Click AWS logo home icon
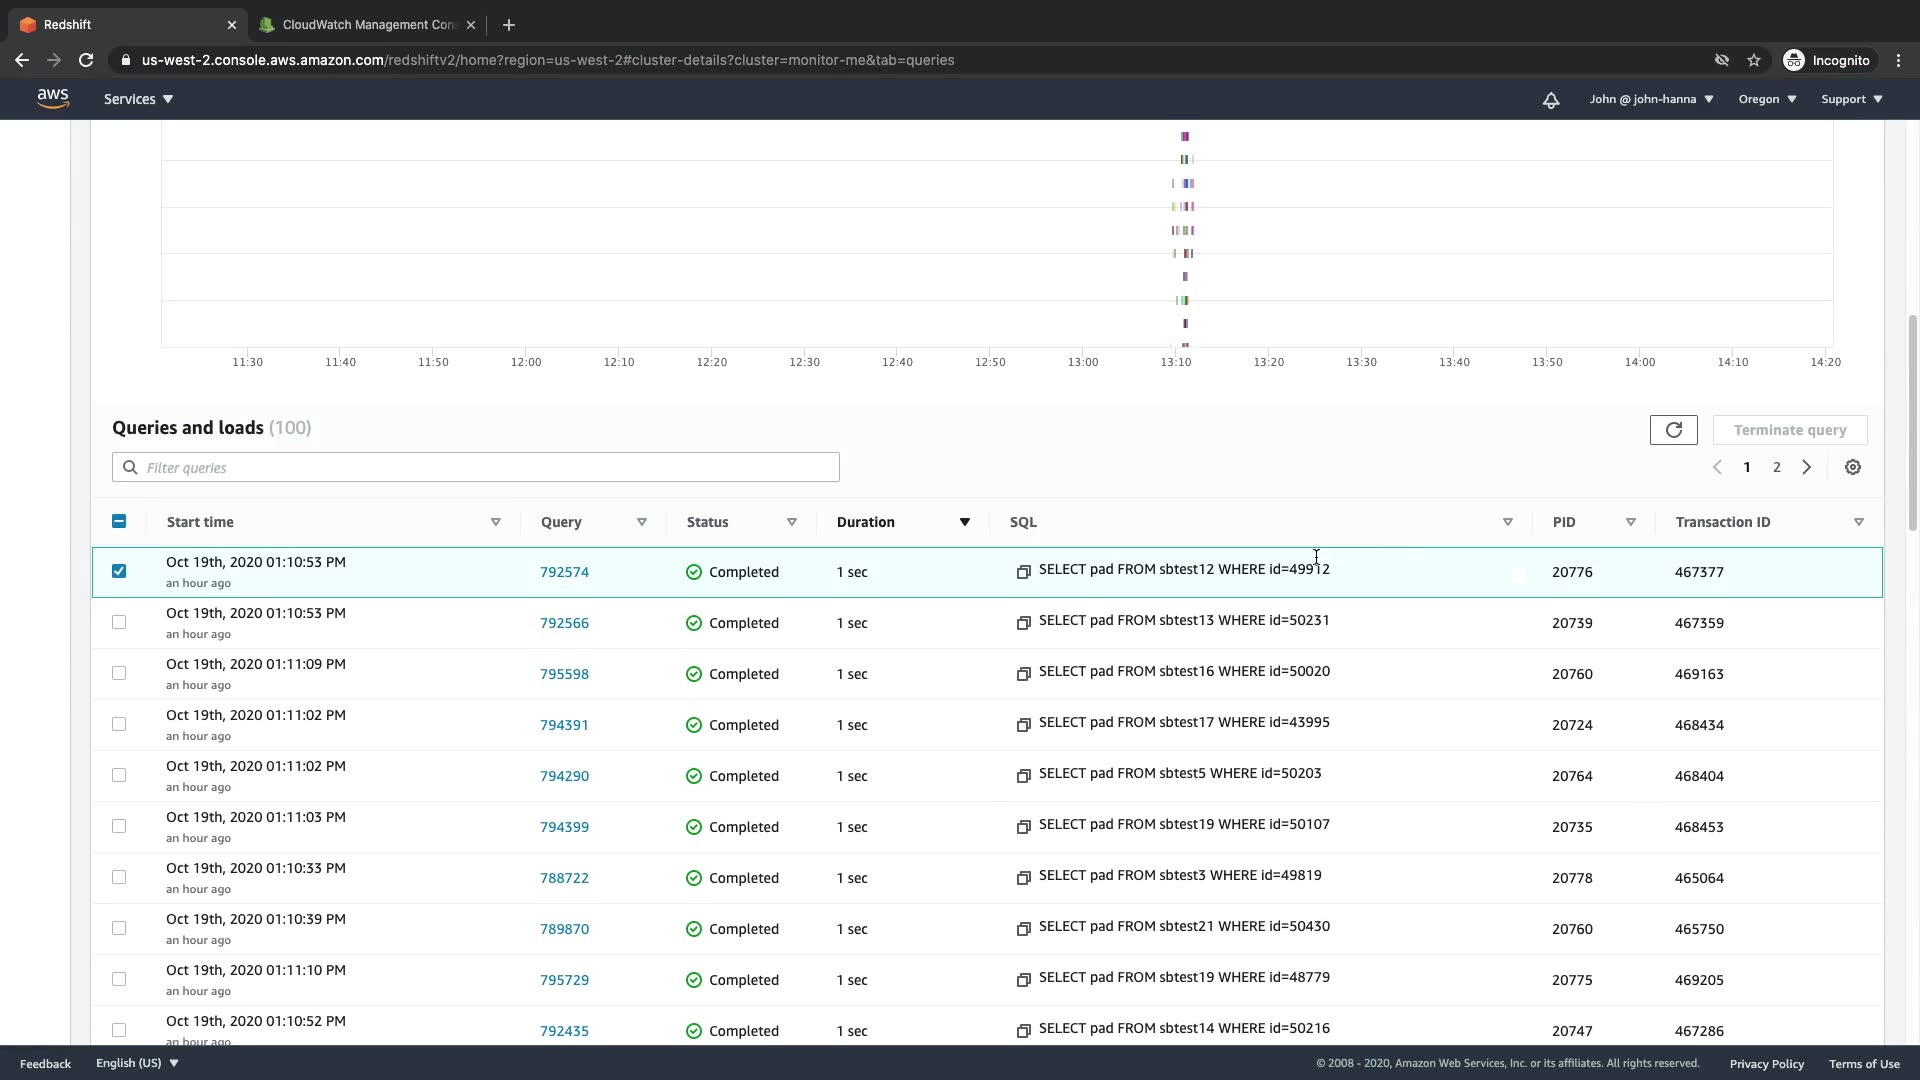Image resolution: width=1920 pixels, height=1080 pixels. 53,98
